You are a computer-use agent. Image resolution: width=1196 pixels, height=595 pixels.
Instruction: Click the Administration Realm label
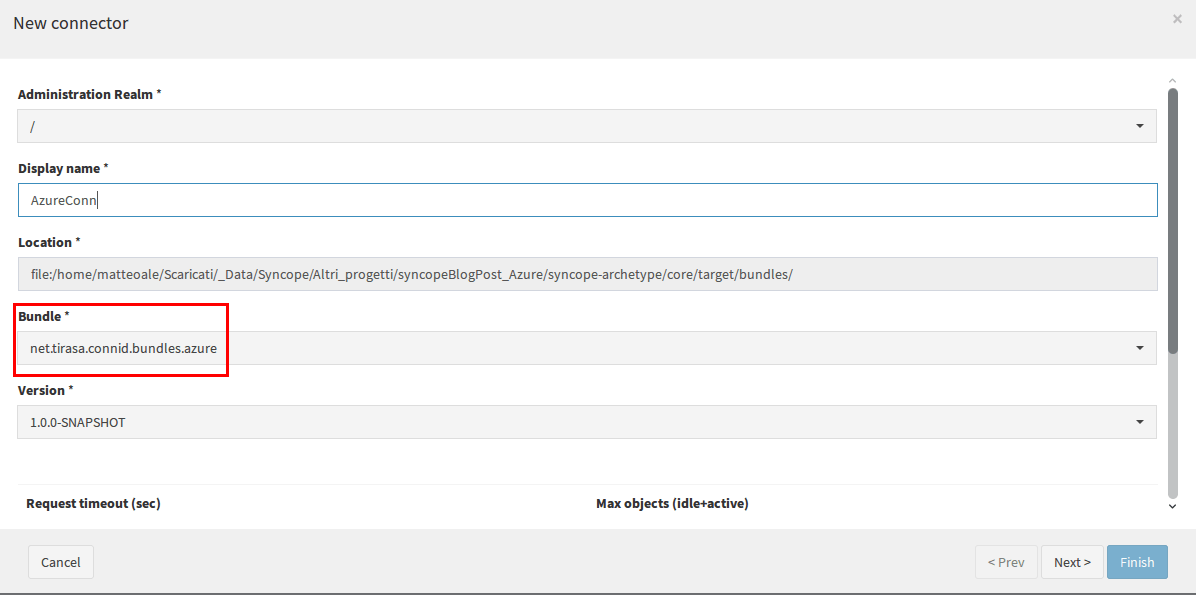coord(89,95)
